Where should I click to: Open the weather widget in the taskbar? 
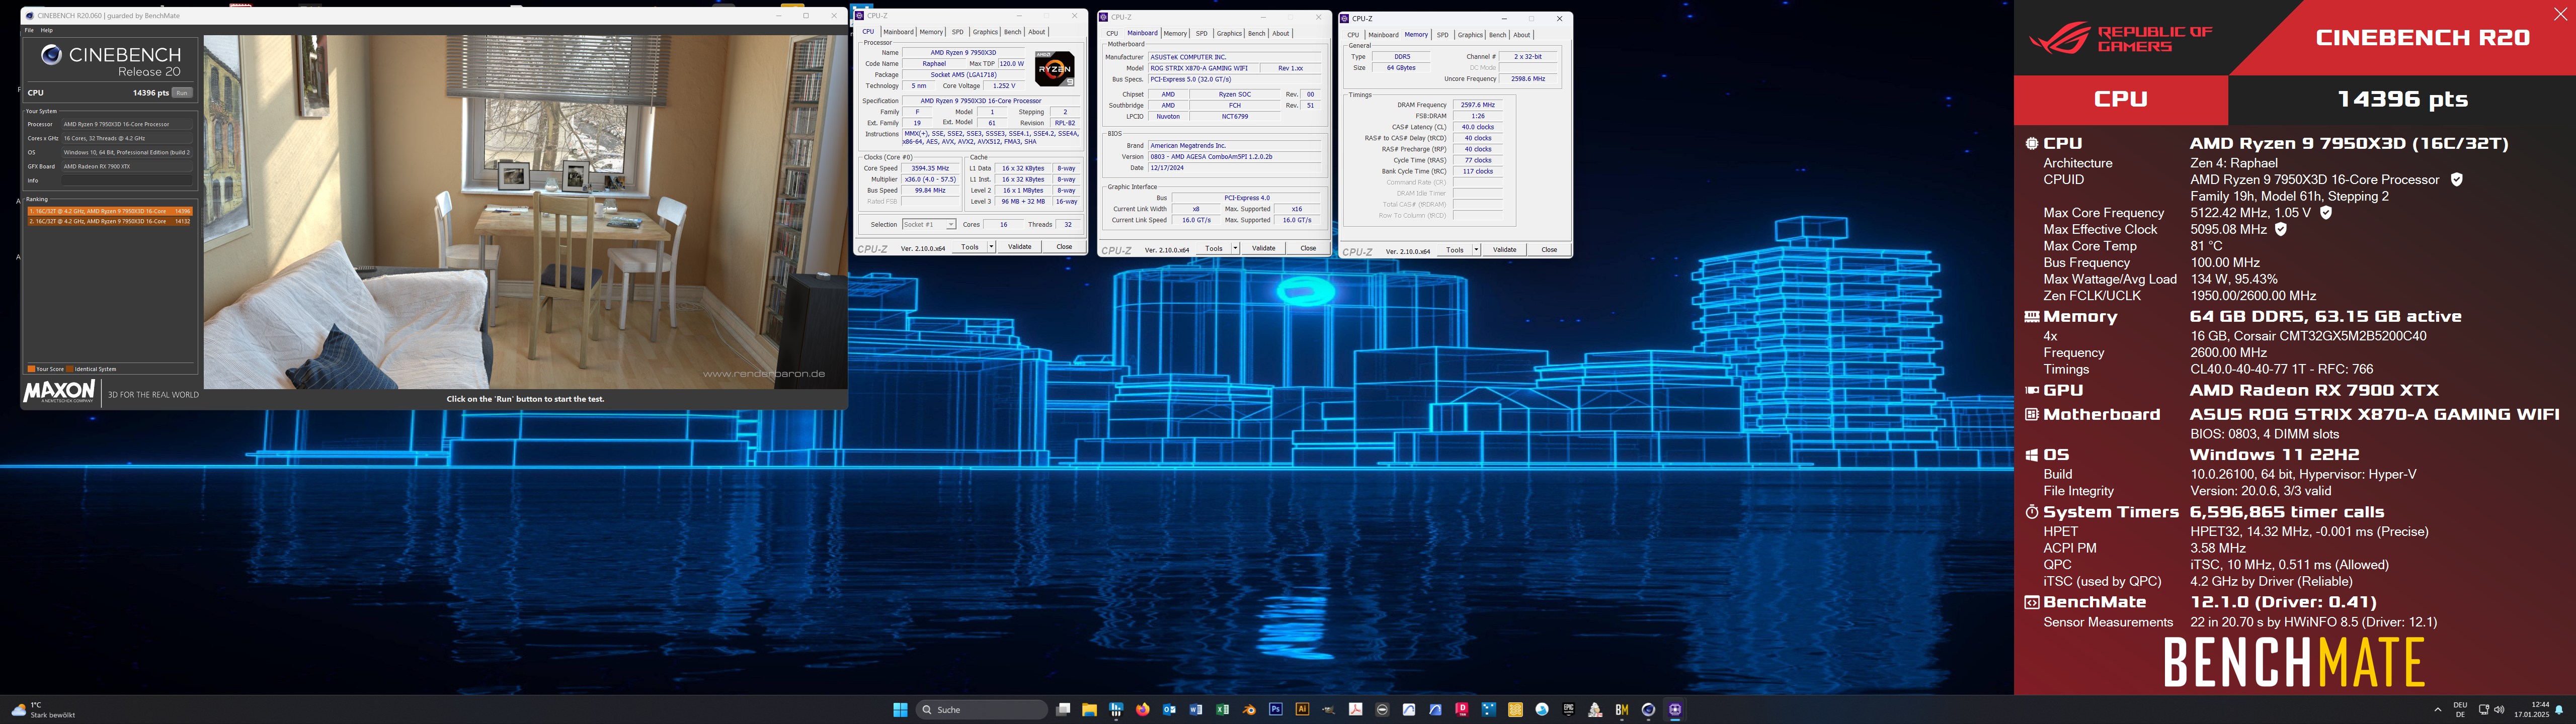pos(44,709)
